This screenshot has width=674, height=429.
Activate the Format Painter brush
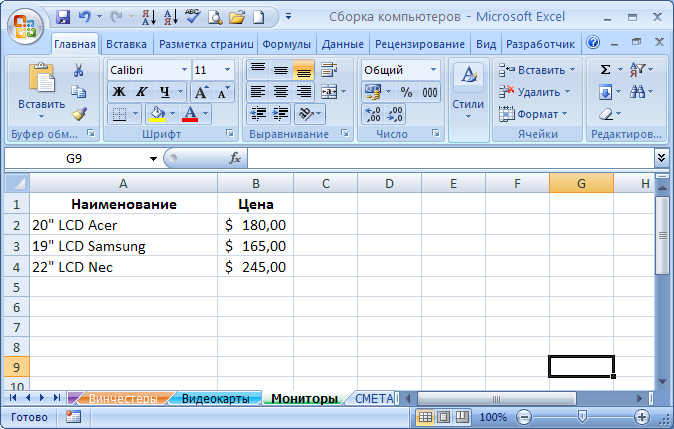point(80,114)
